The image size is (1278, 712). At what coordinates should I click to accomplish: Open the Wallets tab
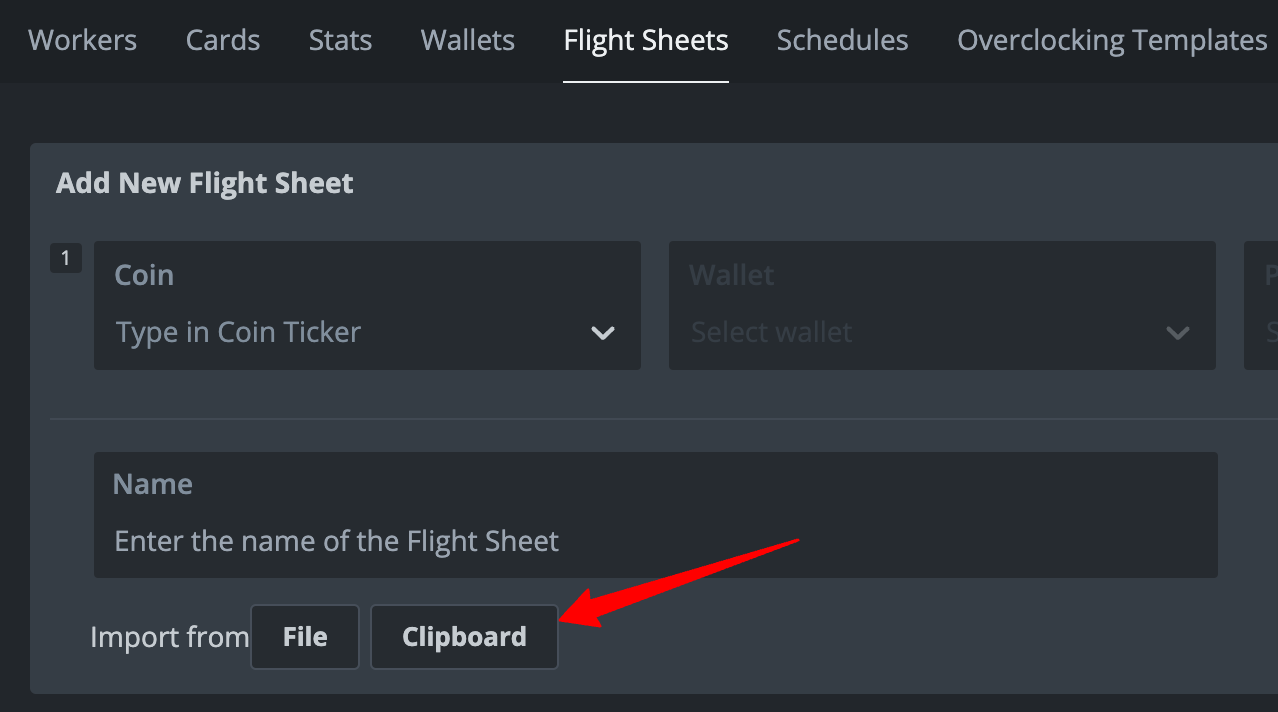468,40
